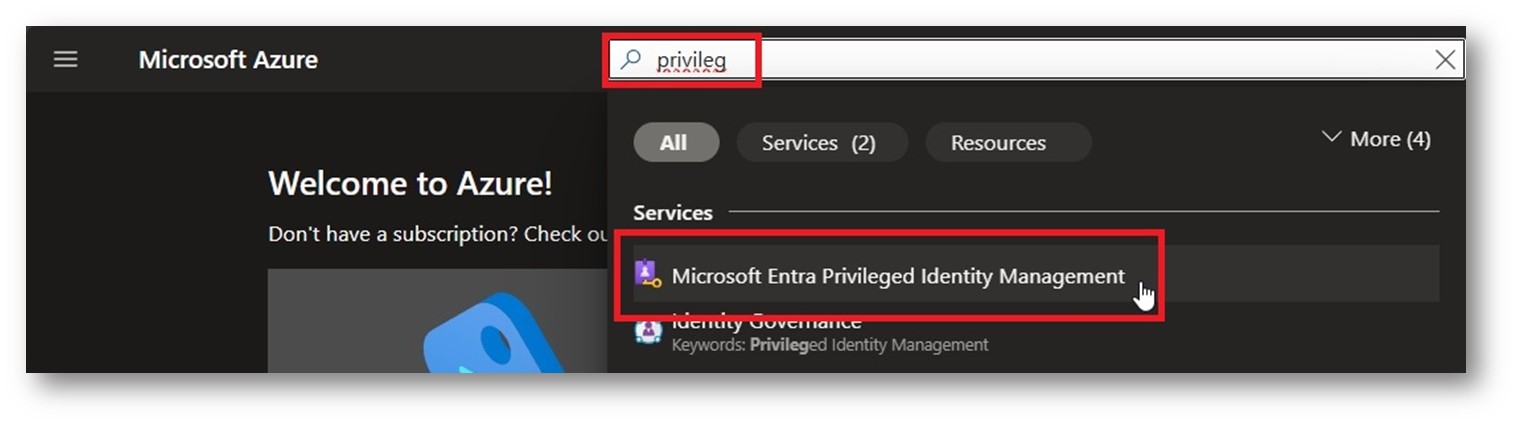Click the Privileged Identity Management service icon
Image resolution: width=1518 pixels, height=425 pixels.
pyautogui.click(x=648, y=275)
